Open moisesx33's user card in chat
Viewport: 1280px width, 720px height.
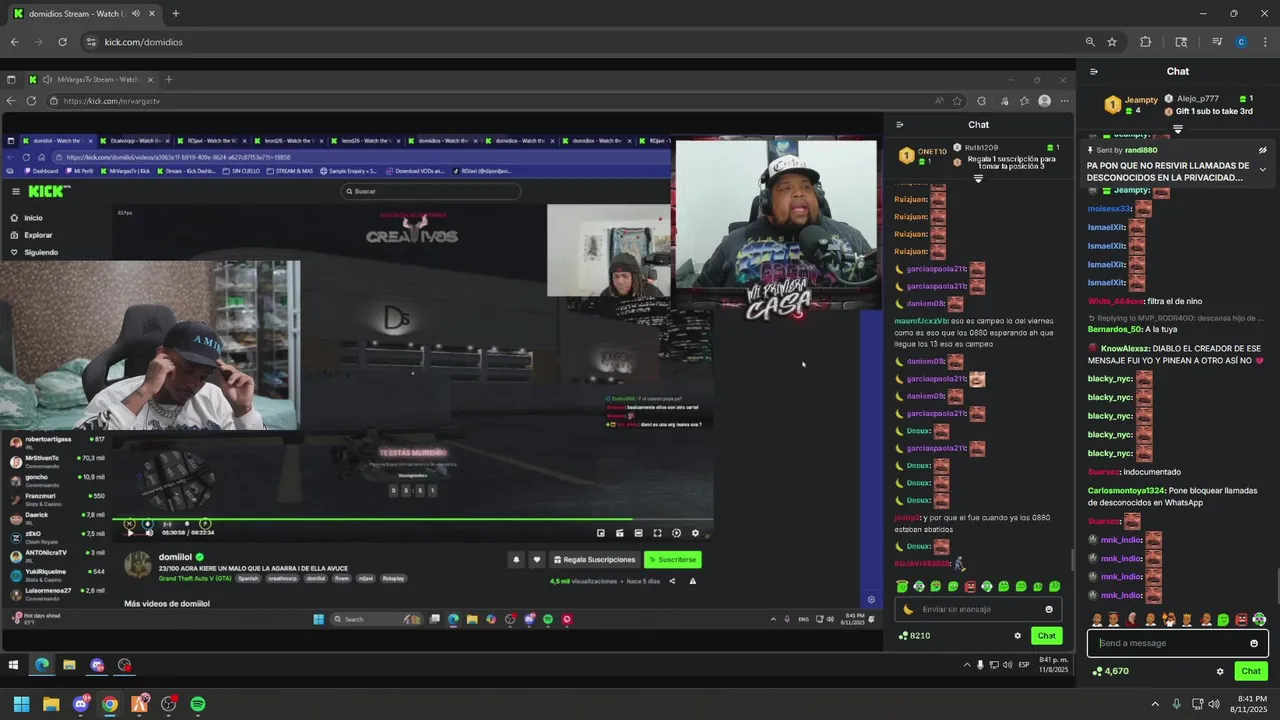1109,209
